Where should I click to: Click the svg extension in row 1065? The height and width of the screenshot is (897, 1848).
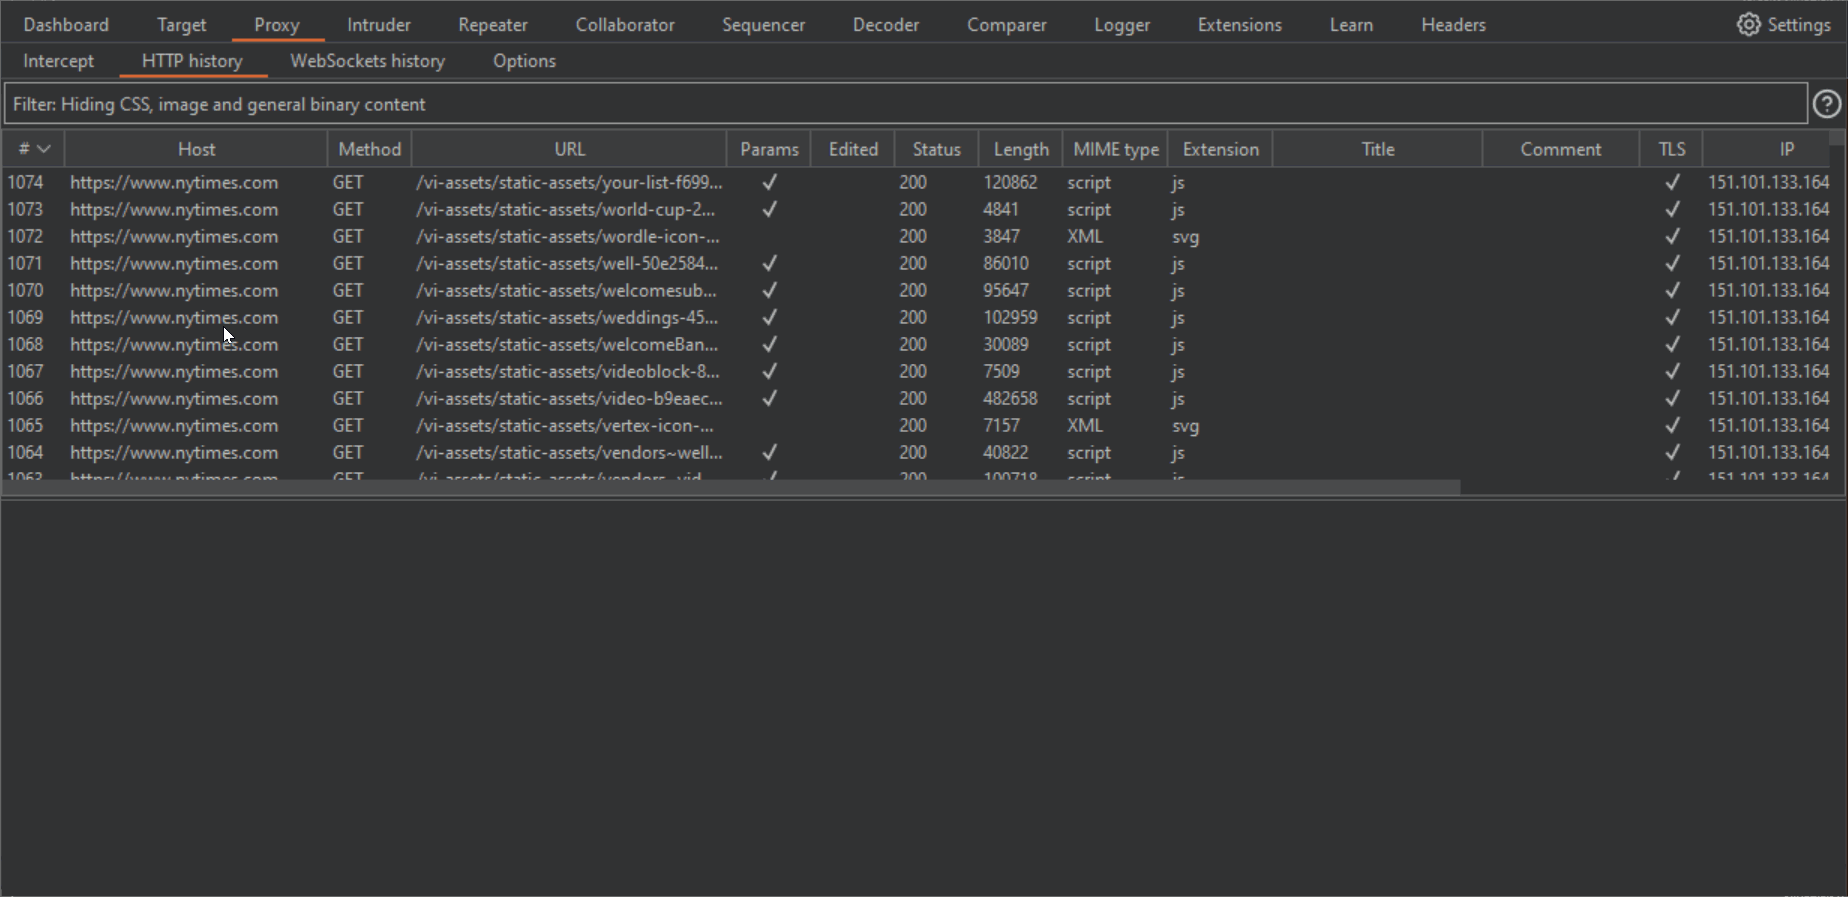pyautogui.click(x=1185, y=426)
